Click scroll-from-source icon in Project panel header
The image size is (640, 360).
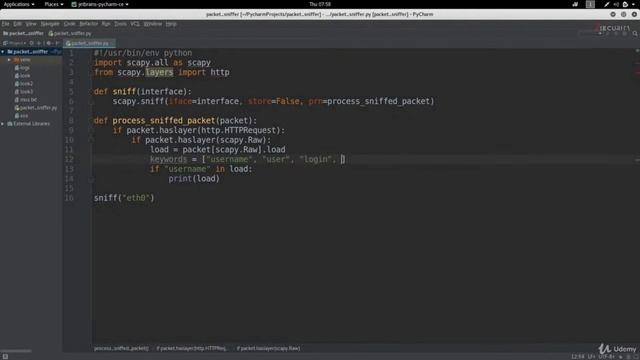click(x=31, y=43)
